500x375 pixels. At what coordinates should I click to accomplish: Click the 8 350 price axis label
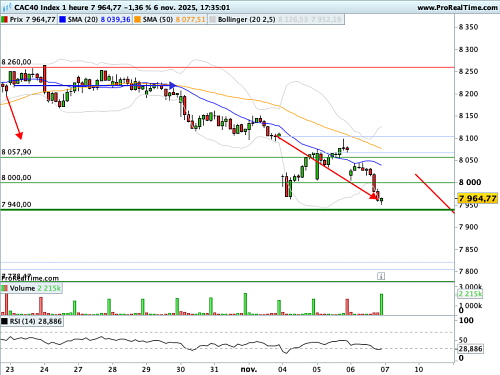click(468, 27)
